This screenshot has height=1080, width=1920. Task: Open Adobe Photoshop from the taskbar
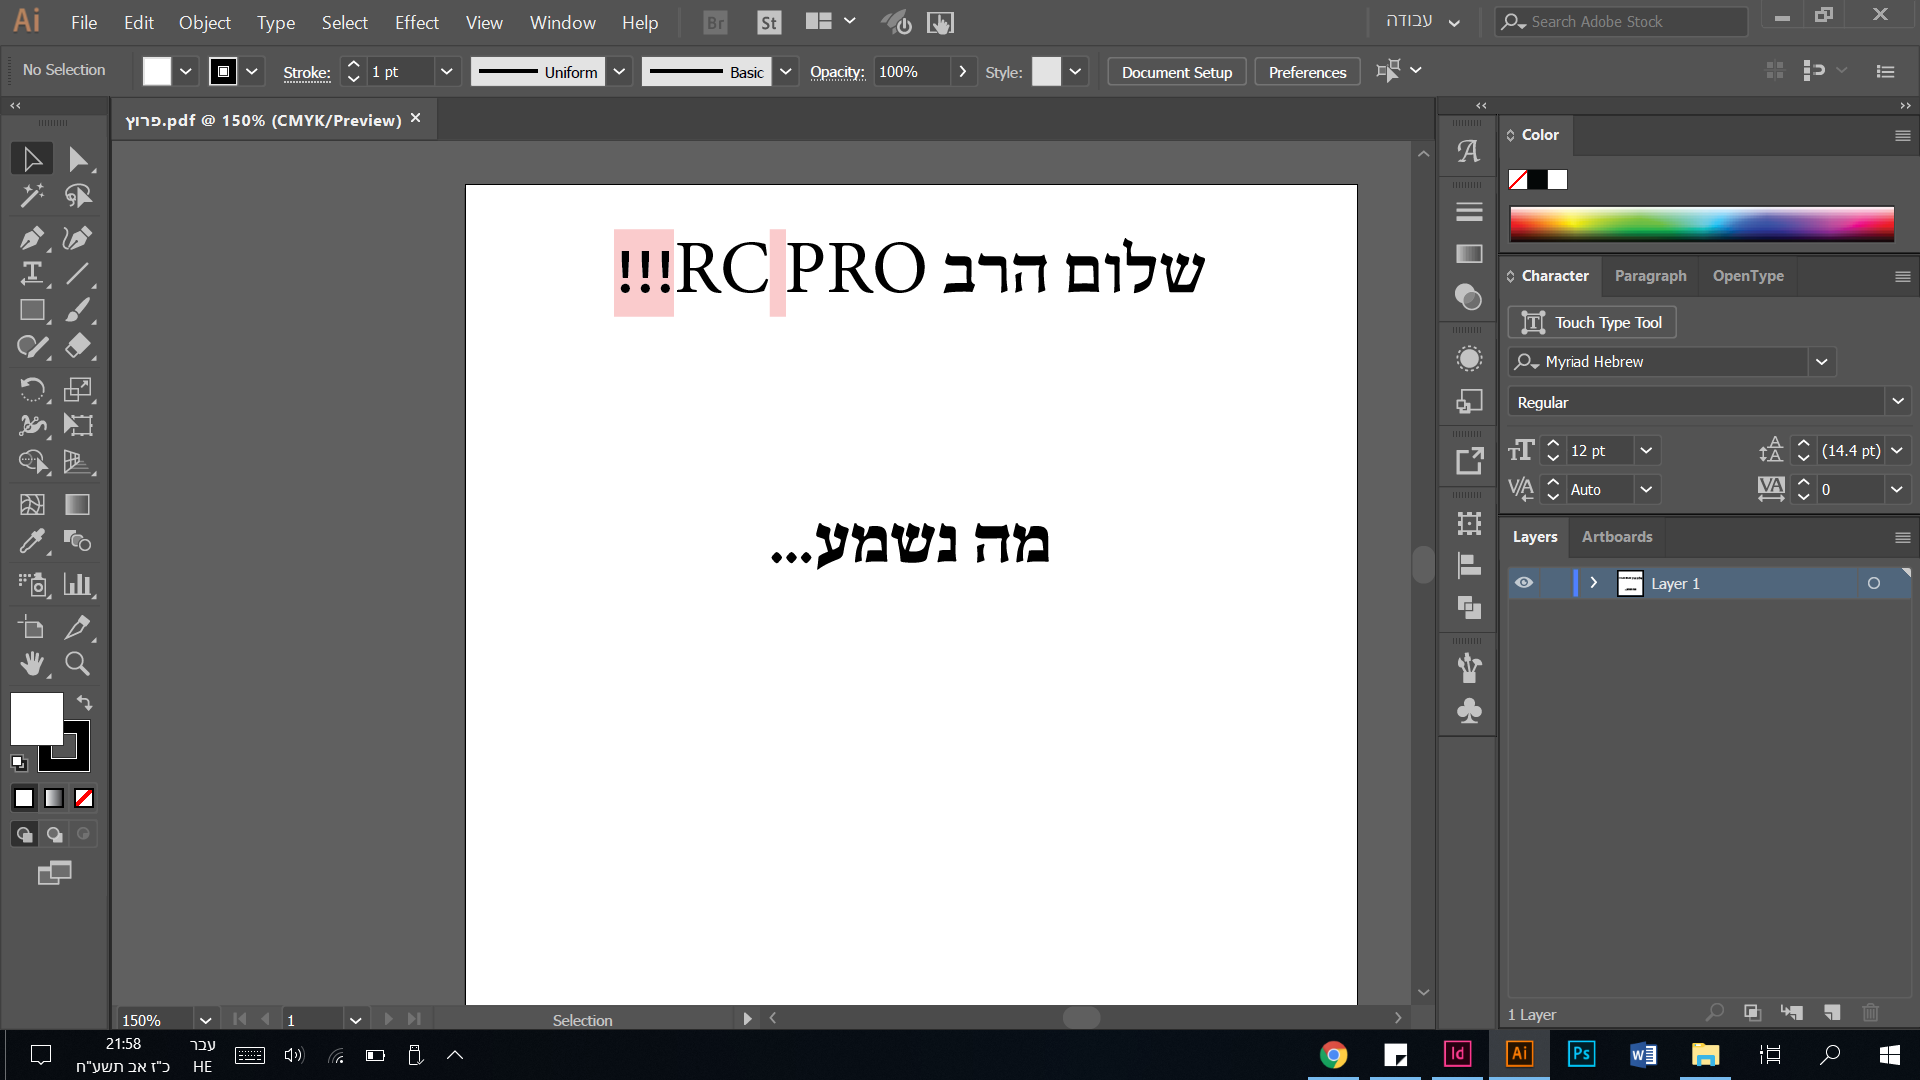(1582, 1054)
